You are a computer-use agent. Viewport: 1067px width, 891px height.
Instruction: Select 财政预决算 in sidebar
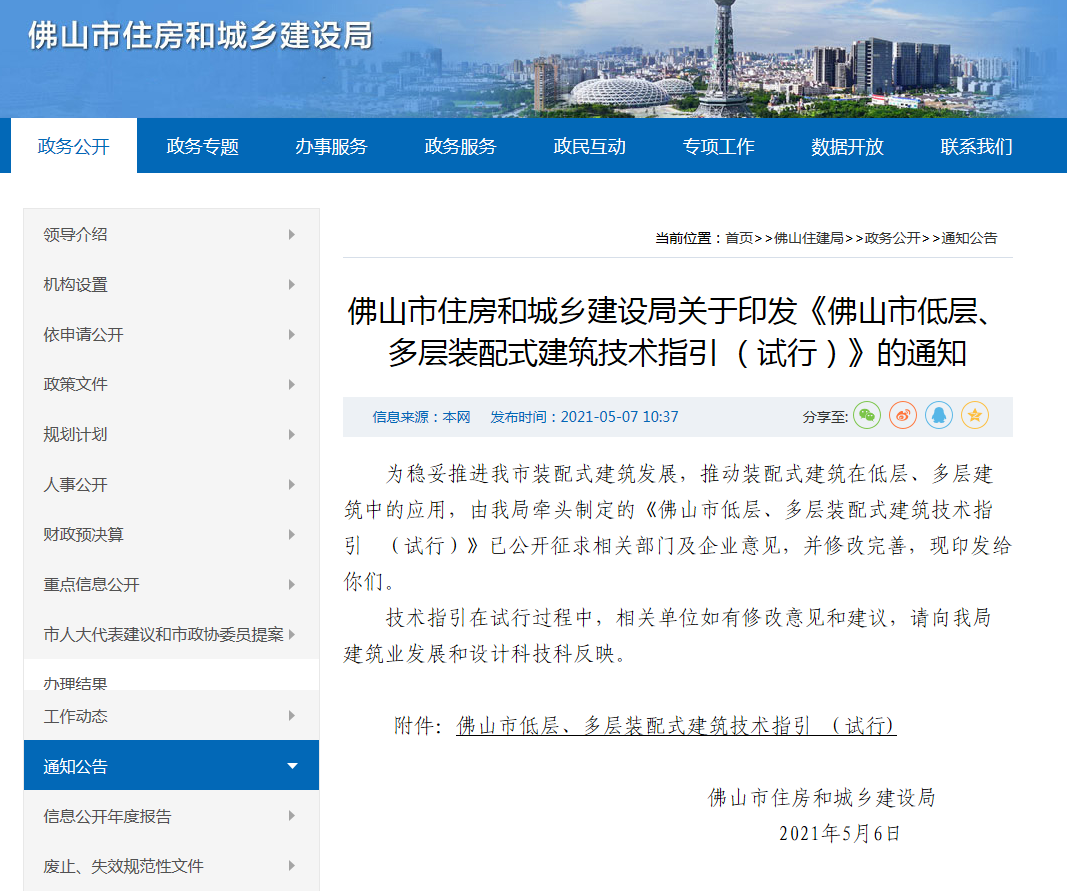84,534
